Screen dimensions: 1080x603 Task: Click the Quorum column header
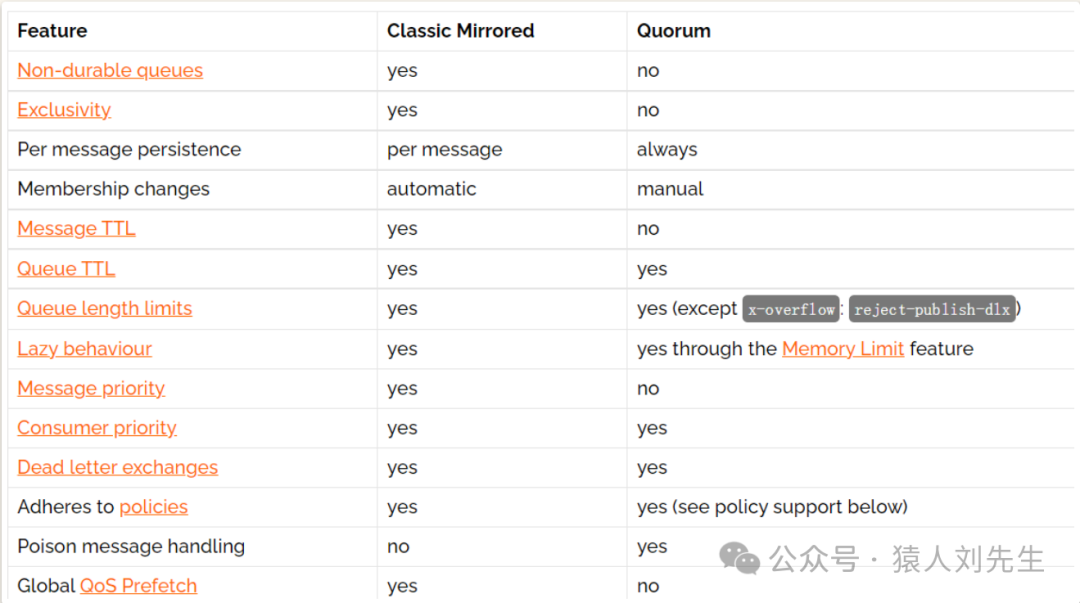click(x=673, y=31)
